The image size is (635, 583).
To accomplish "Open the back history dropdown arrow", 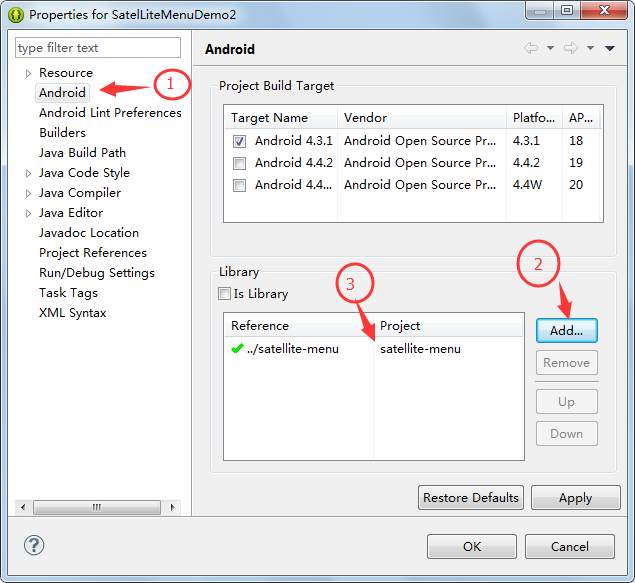I will point(550,48).
